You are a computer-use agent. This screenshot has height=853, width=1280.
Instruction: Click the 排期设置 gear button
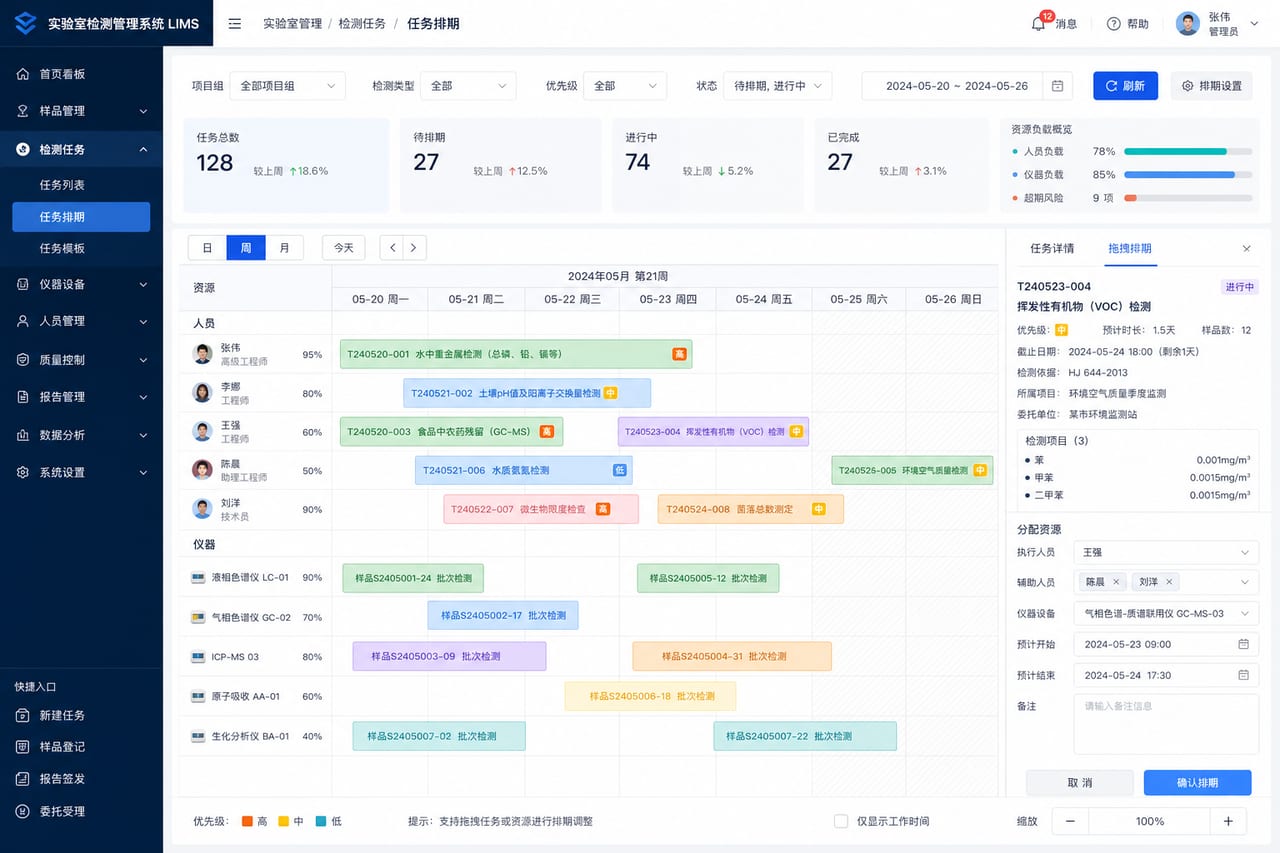click(1212, 86)
